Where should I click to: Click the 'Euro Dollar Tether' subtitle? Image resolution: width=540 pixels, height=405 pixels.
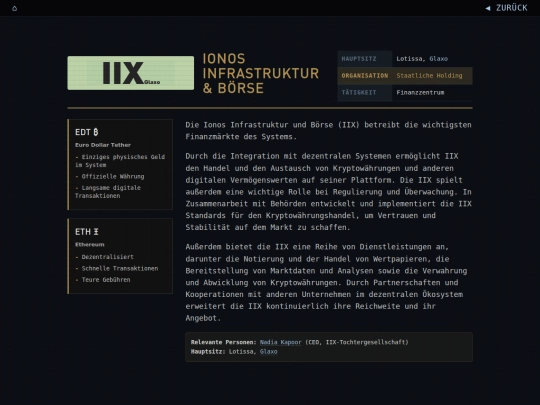[x=103, y=145]
